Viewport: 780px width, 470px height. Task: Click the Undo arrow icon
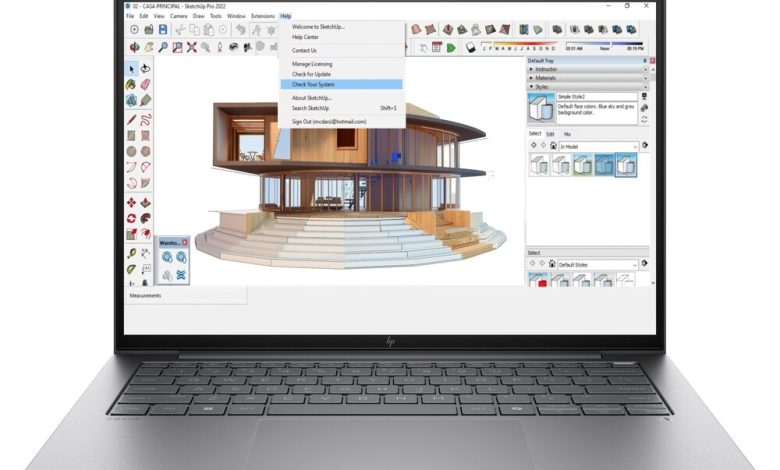[x=241, y=30]
